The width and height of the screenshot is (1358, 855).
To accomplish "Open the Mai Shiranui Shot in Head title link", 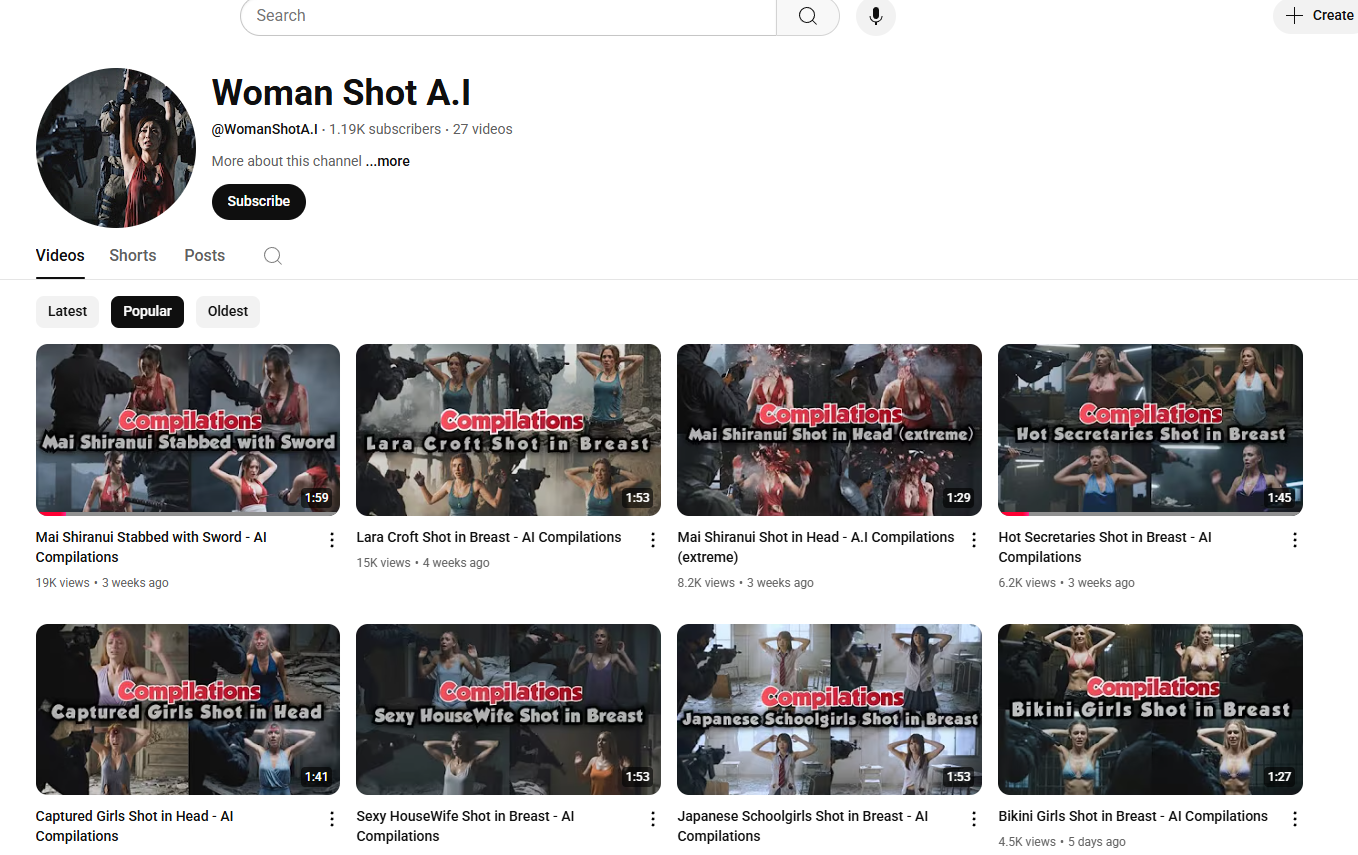I will point(816,547).
